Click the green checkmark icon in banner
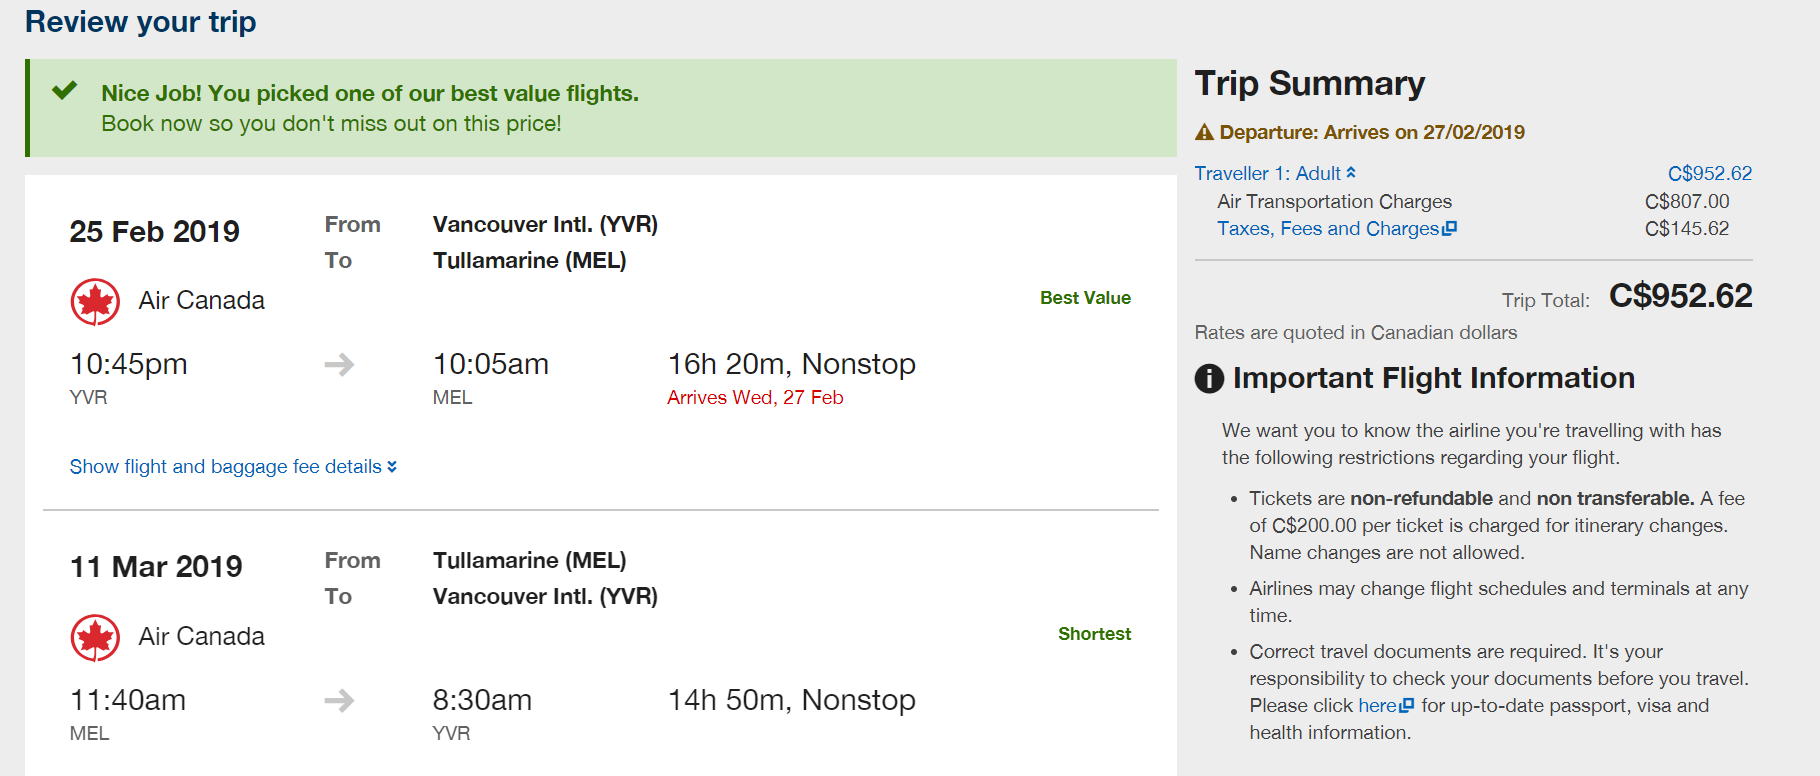This screenshot has height=776, width=1820. [x=65, y=91]
